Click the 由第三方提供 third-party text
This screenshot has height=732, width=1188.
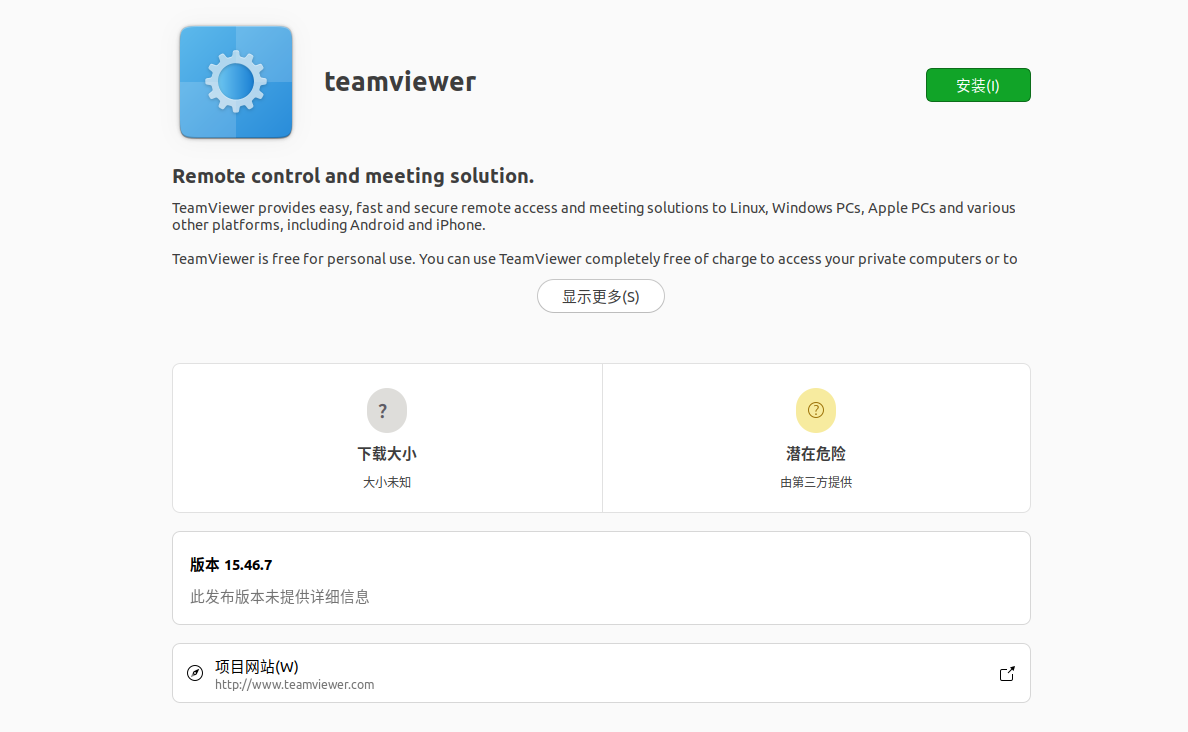pyautogui.click(x=816, y=482)
